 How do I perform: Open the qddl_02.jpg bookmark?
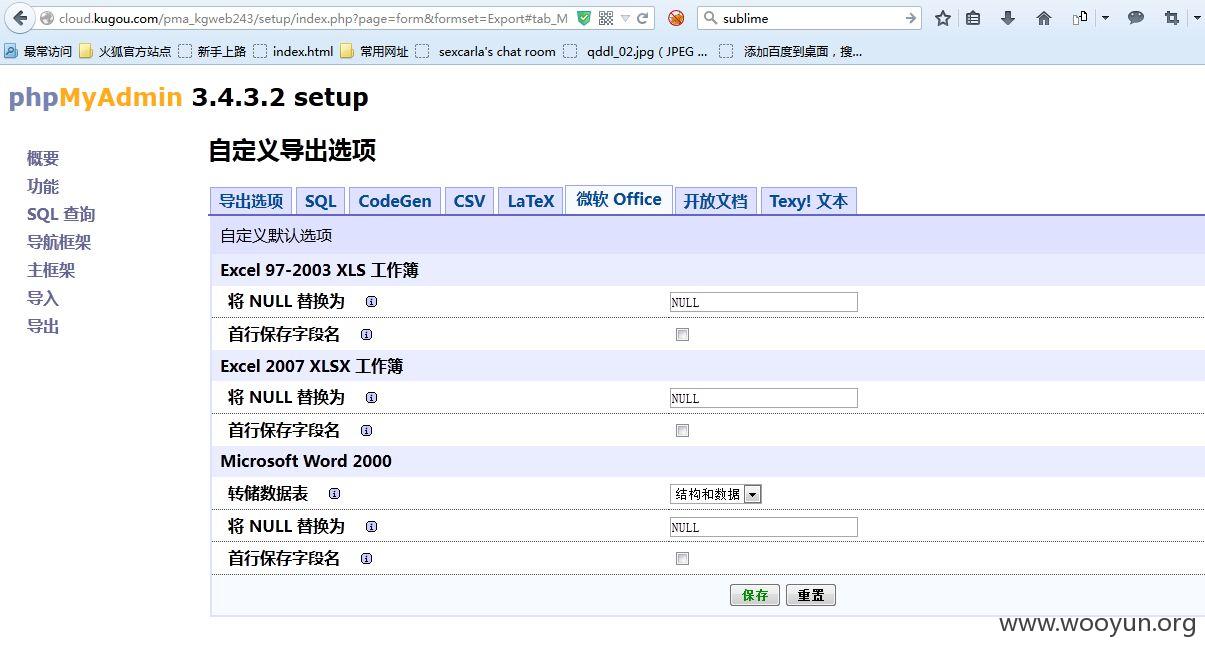coord(636,51)
